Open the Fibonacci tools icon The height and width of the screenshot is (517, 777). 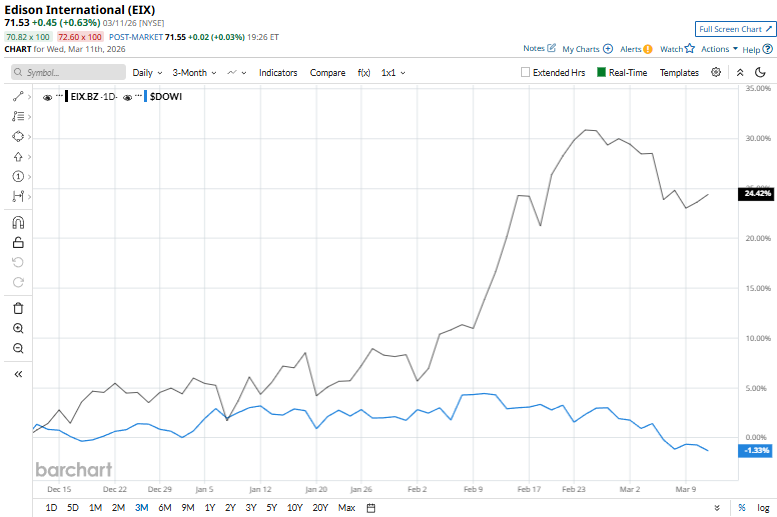18,116
